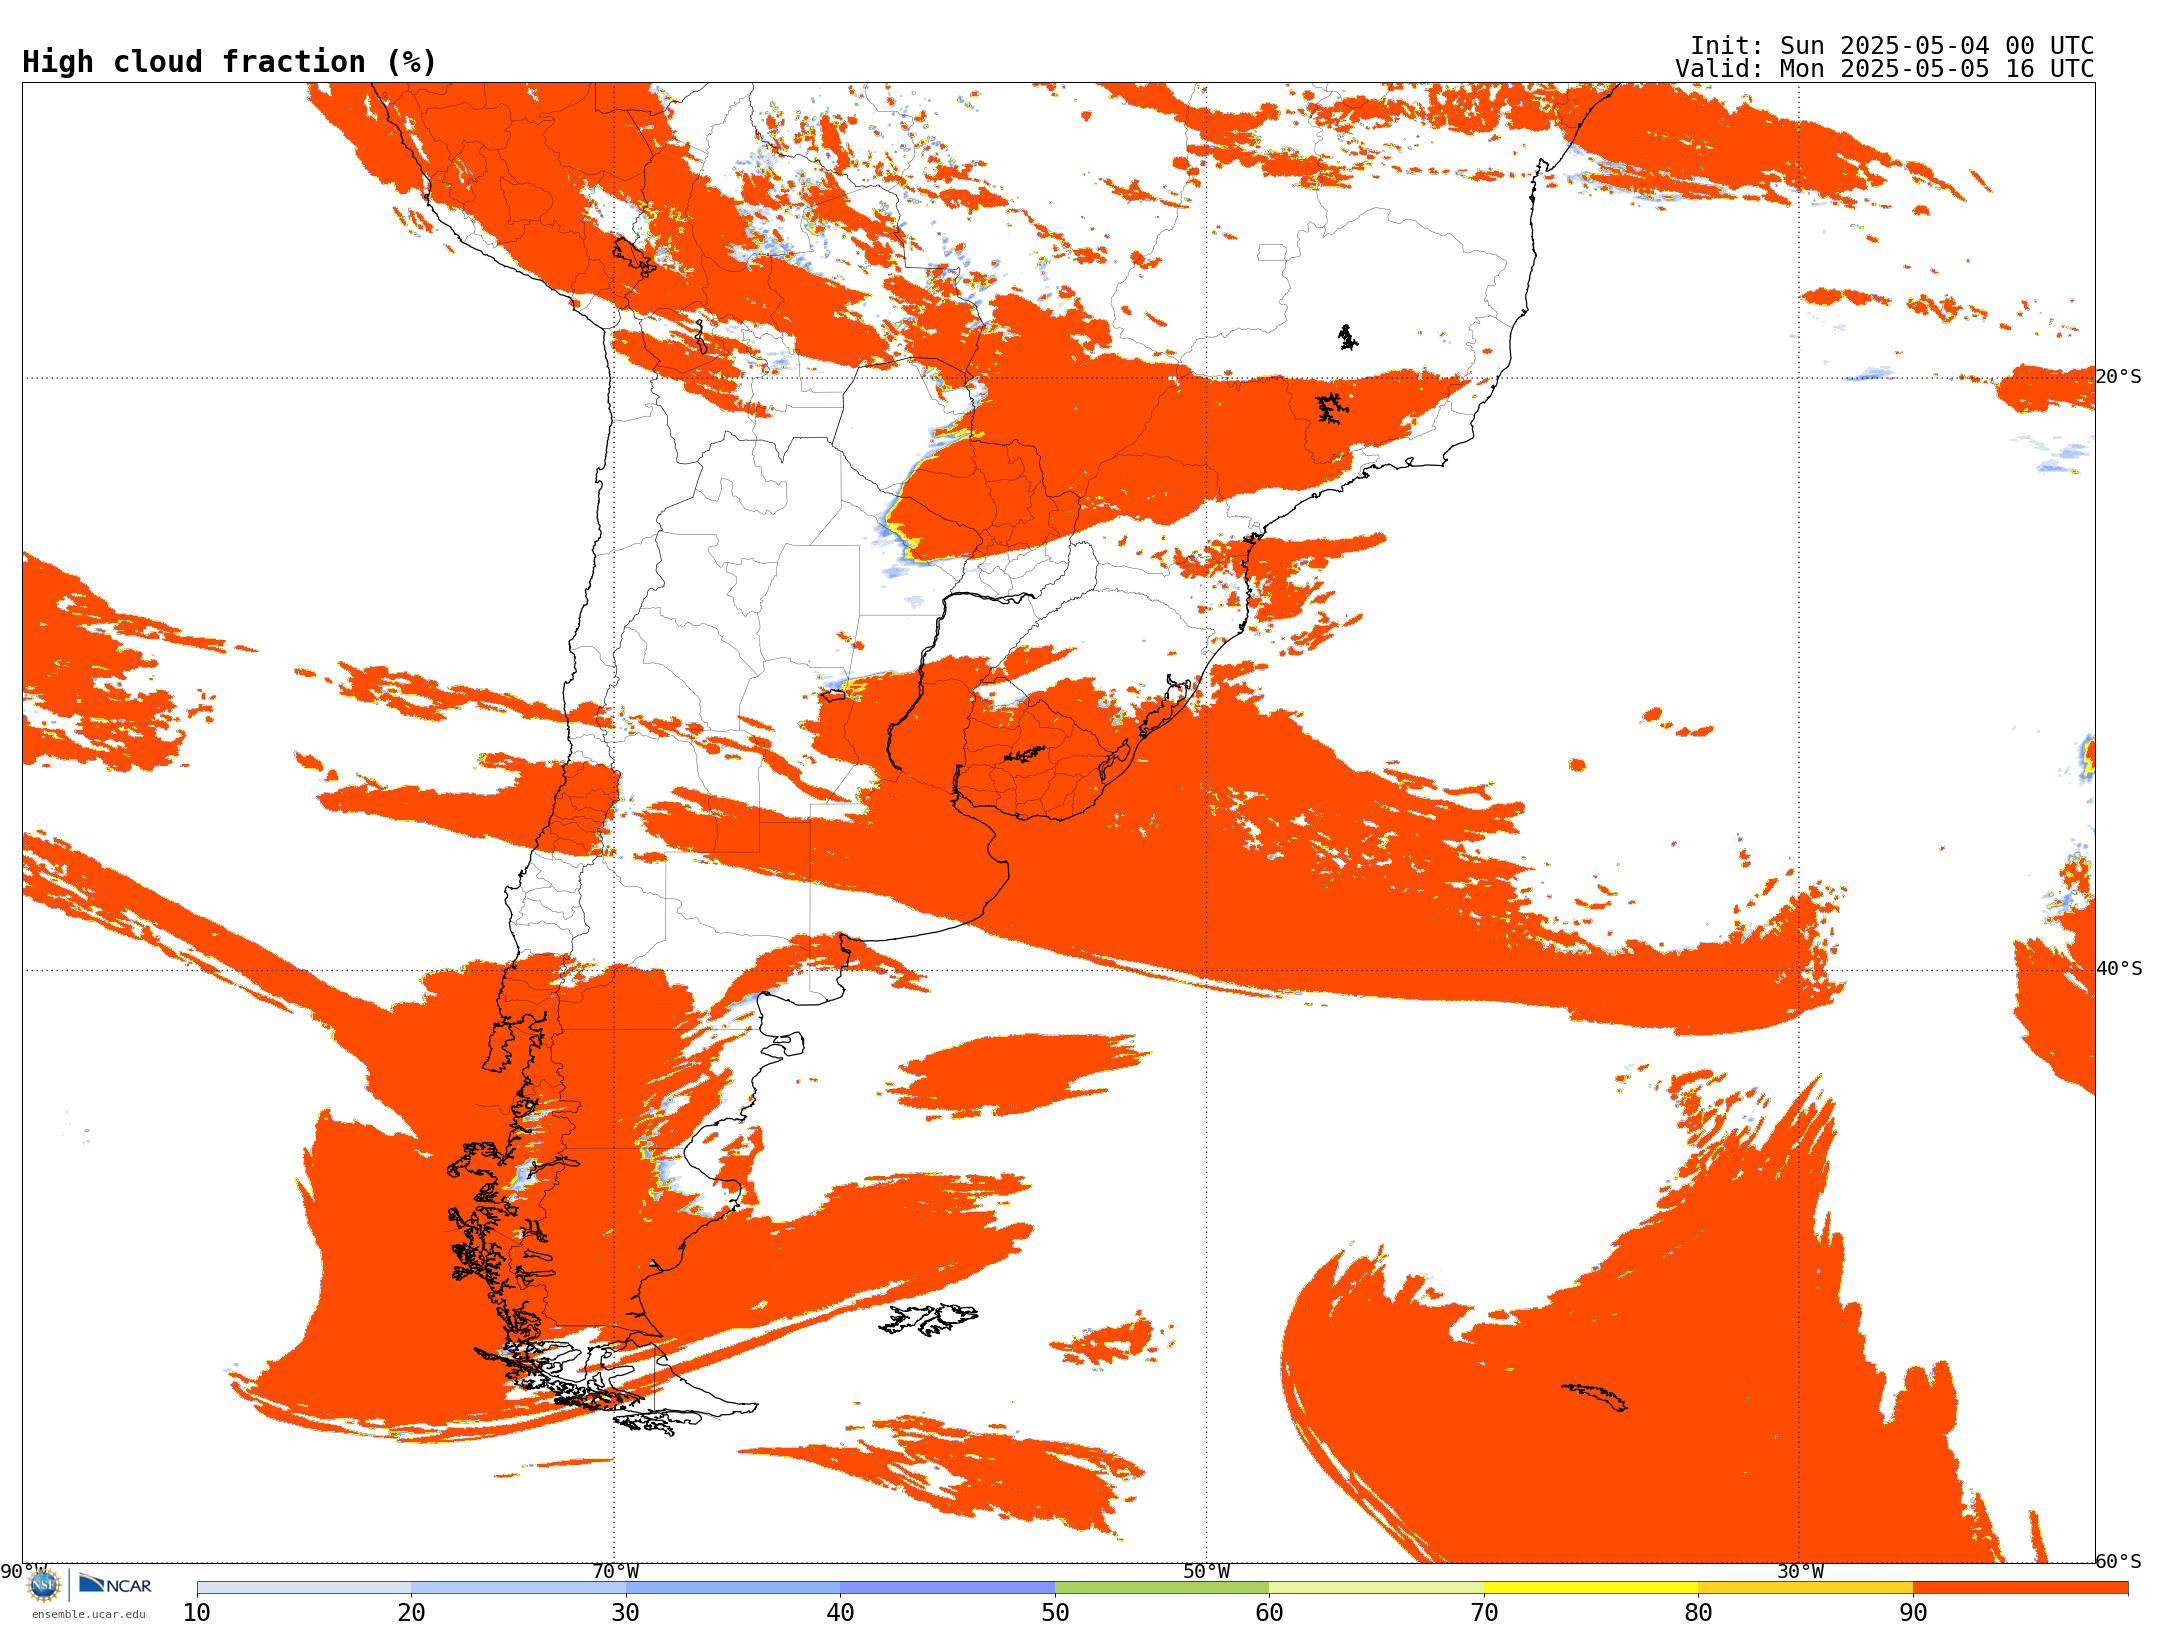Click the colorbar tick label 30
Viewport: 2160px width, 1626px height.
(x=626, y=1613)
